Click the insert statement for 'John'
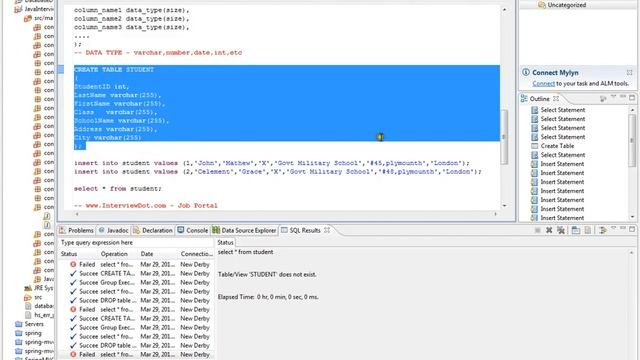The height and width of the screenshot is (360, 640). (x=272, y=163)
